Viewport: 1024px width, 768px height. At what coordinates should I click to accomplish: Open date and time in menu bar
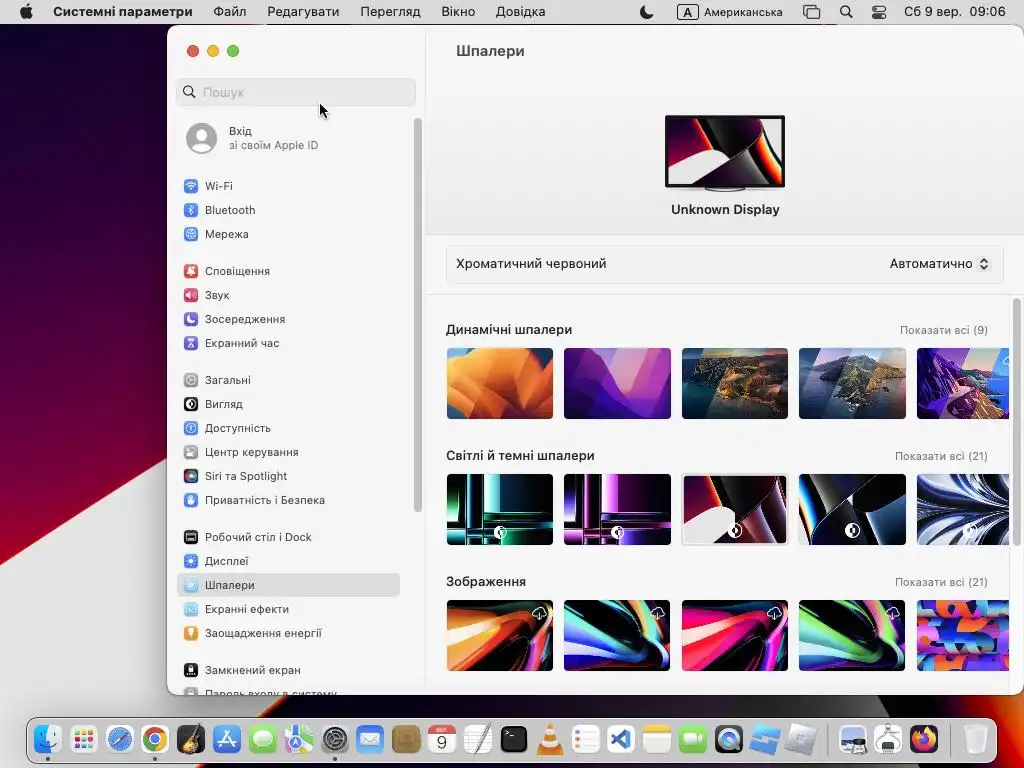click(x=955, y=12)
